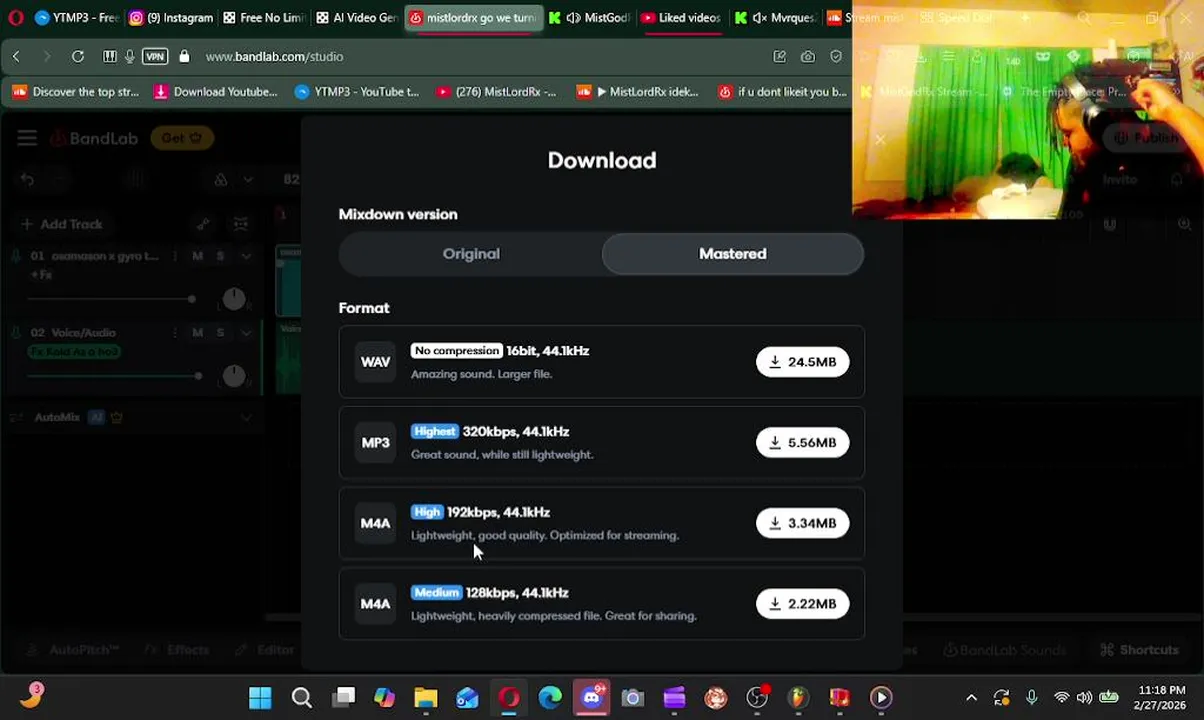Expand the AutoMix panel chevron
This screenshot has height=720, width=1204.
pyautogui.click(x=245, y=418)
